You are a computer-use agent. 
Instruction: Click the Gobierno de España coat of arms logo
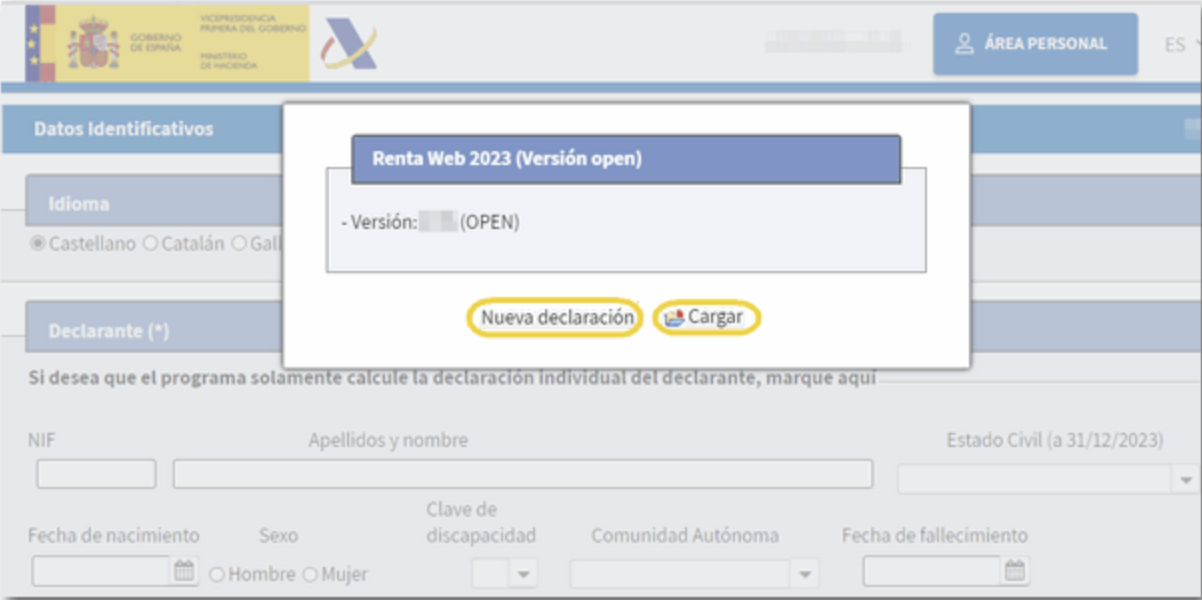coord(93,42)
